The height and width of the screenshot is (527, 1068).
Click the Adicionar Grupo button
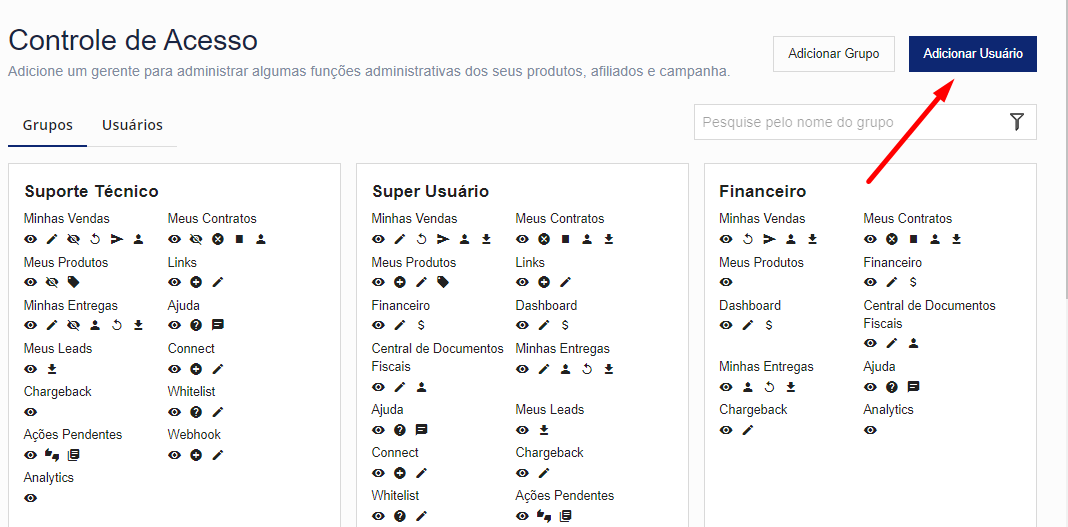833,54
